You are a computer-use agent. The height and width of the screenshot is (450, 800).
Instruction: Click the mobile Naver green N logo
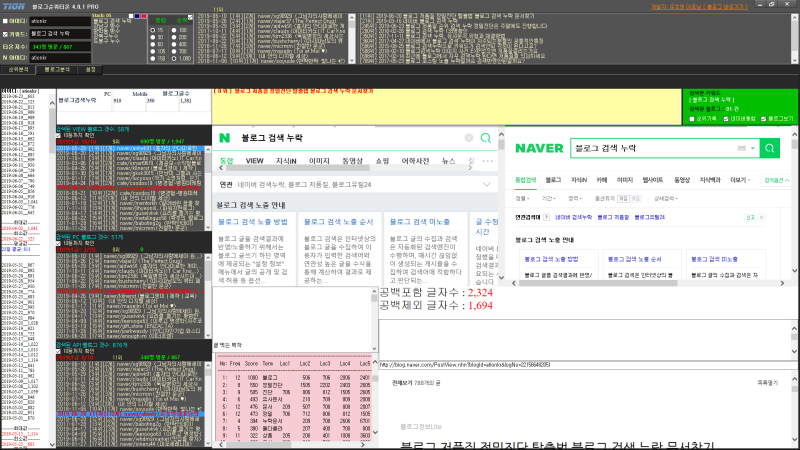click(x=224, y=138)
